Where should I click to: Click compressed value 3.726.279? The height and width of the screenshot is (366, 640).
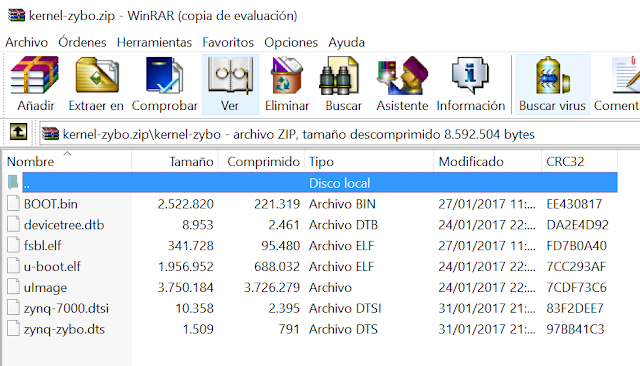coord(272,287)
